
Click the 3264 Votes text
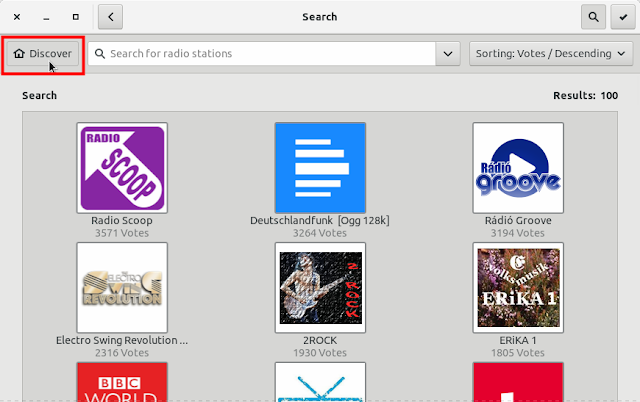[x=320, y=233]
